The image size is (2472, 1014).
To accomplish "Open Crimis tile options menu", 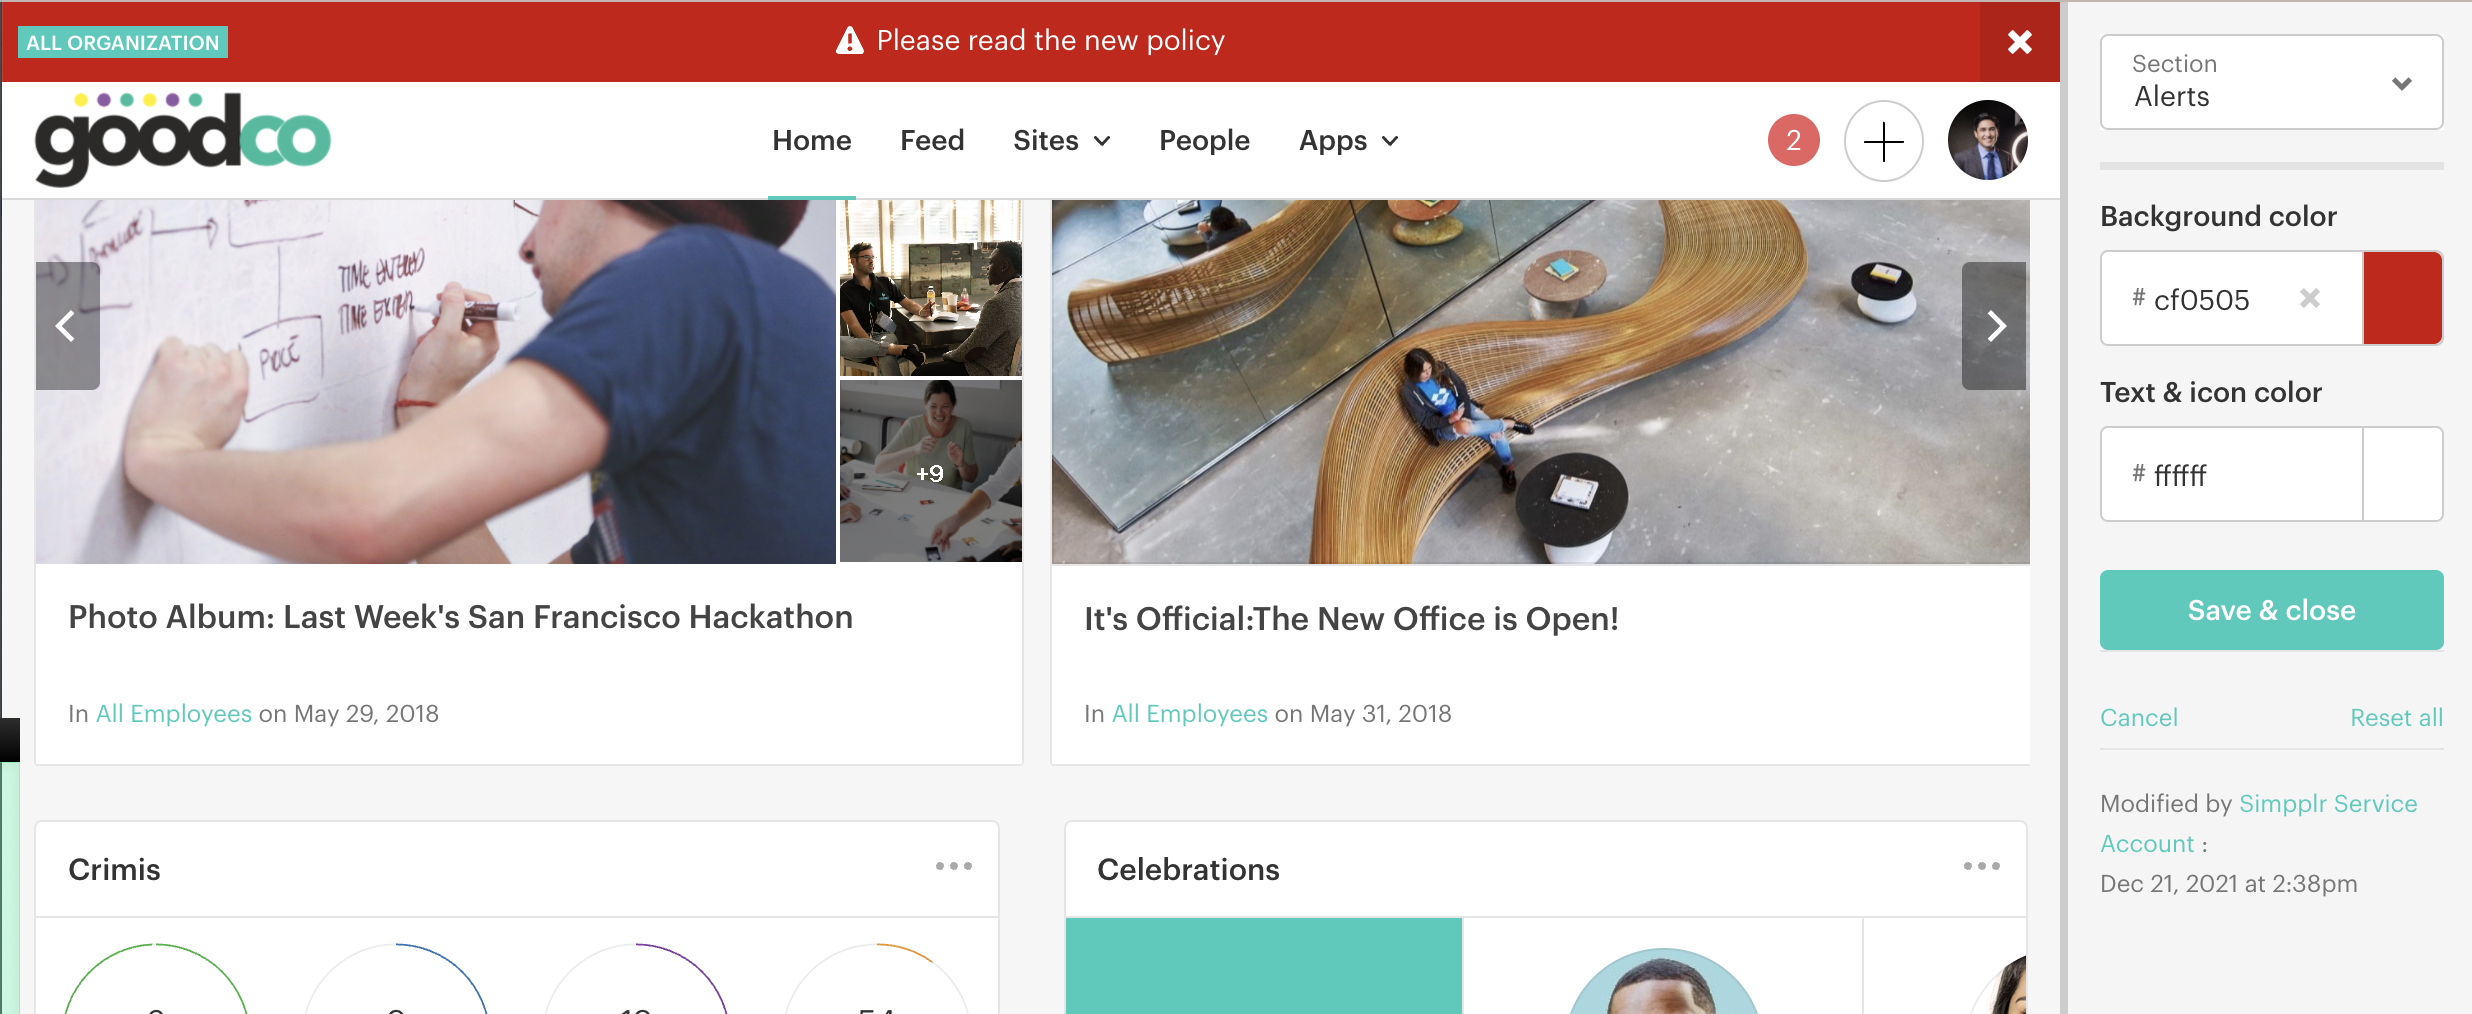I will tap(953, 867).
